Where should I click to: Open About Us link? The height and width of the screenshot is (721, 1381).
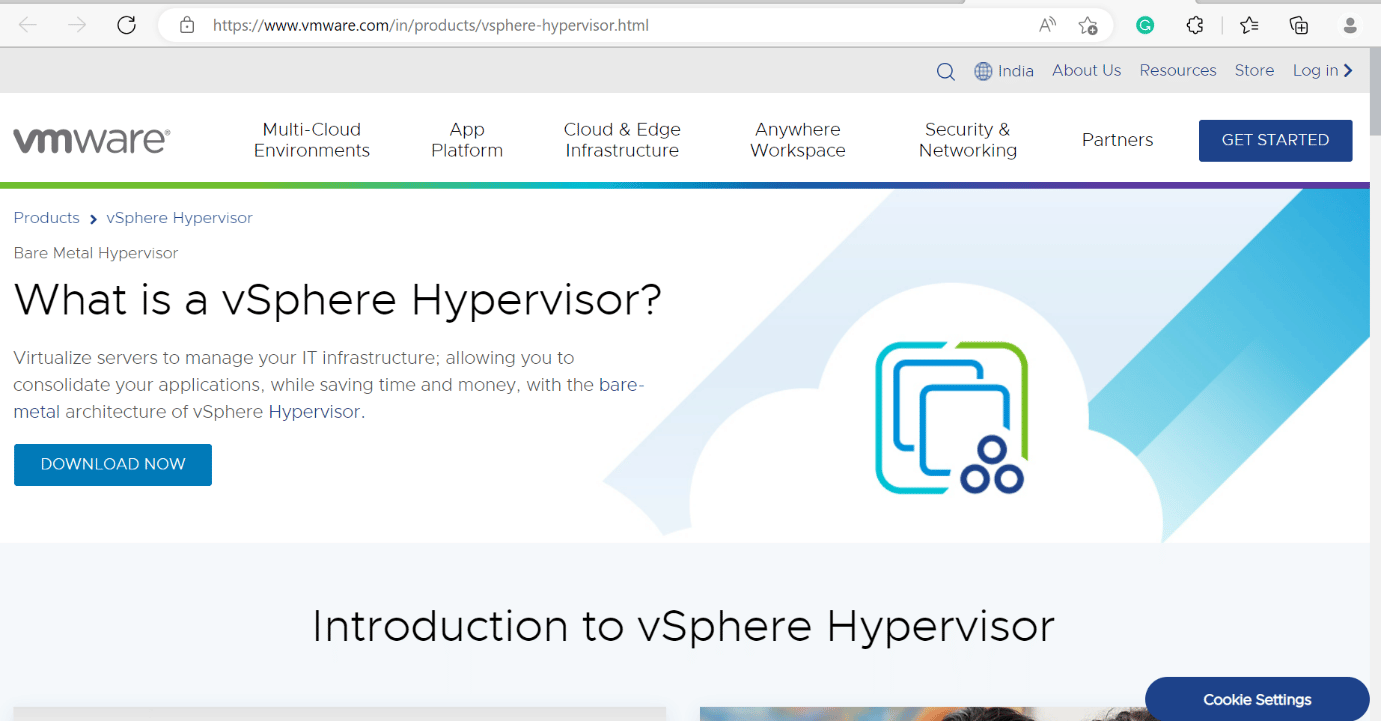[1086, 71]
